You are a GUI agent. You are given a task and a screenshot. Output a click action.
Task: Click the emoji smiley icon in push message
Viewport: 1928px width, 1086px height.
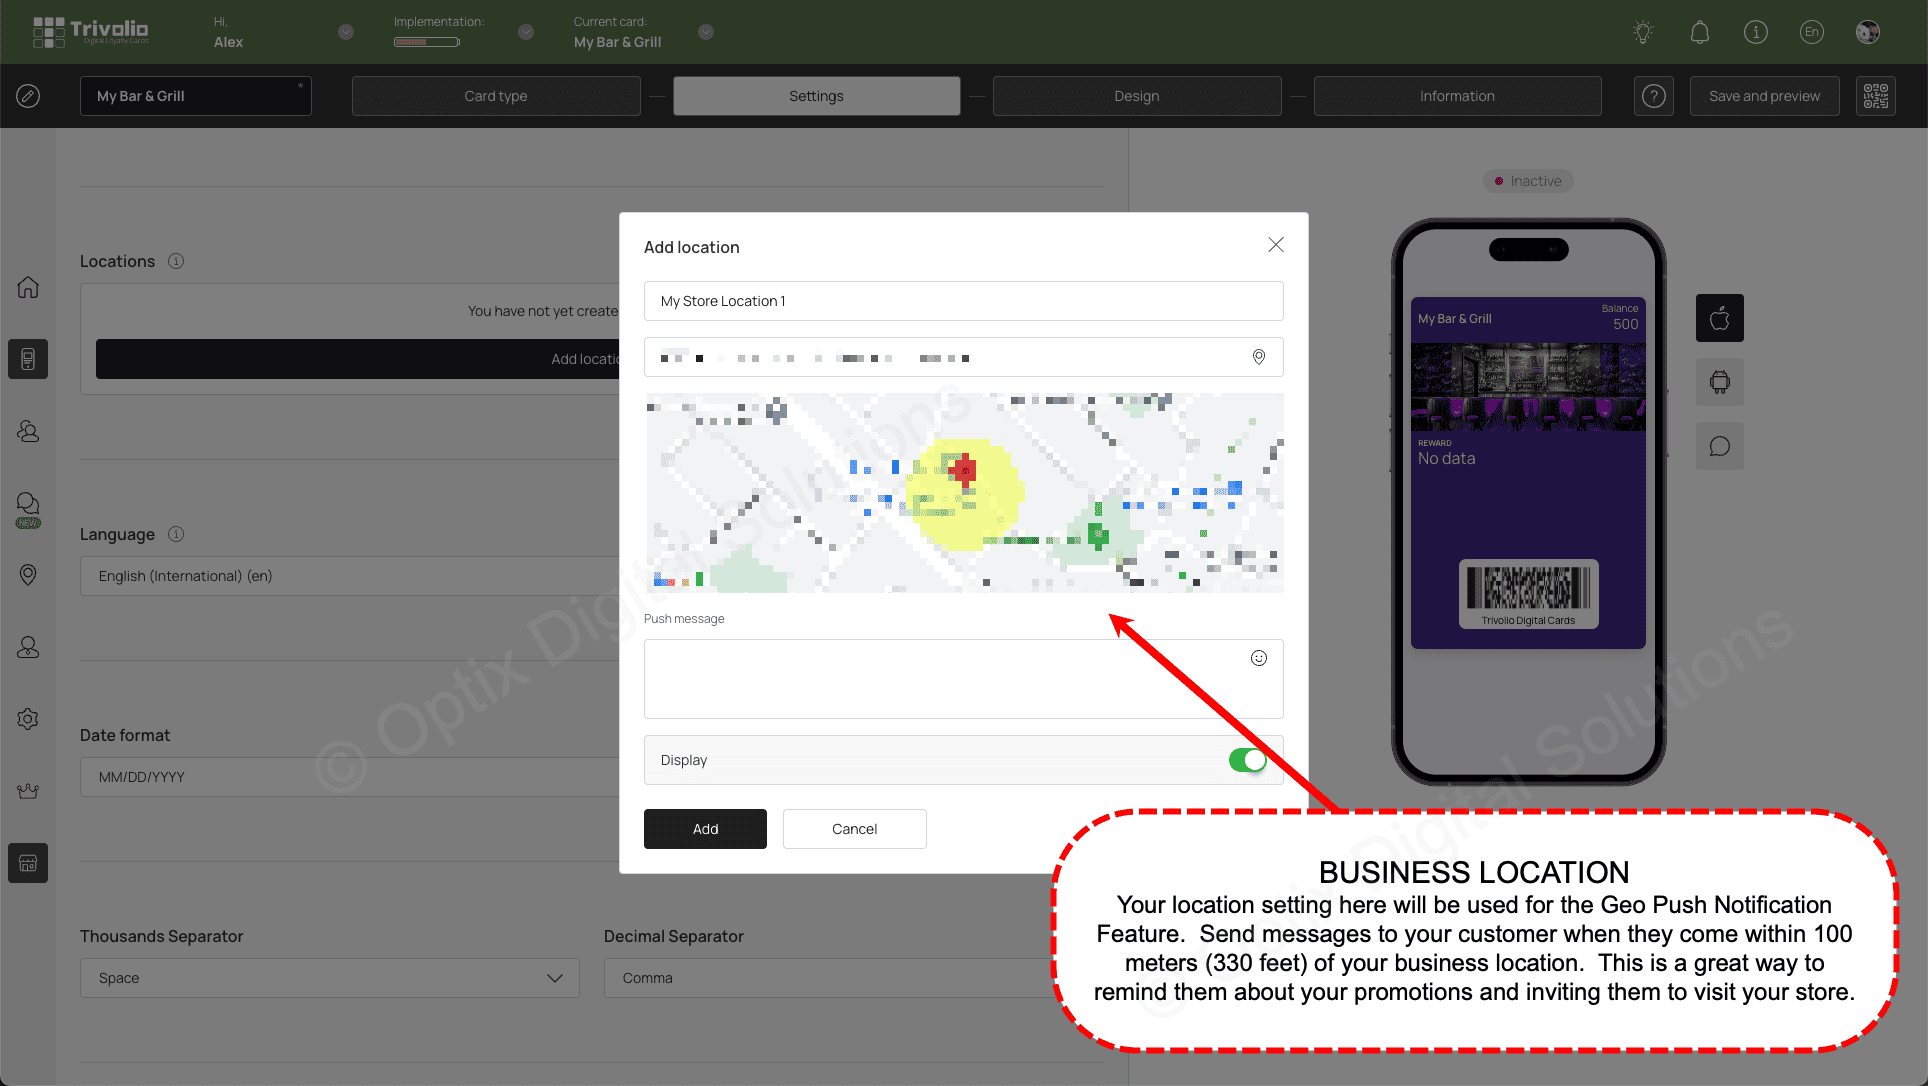[x=1258, y=658]
